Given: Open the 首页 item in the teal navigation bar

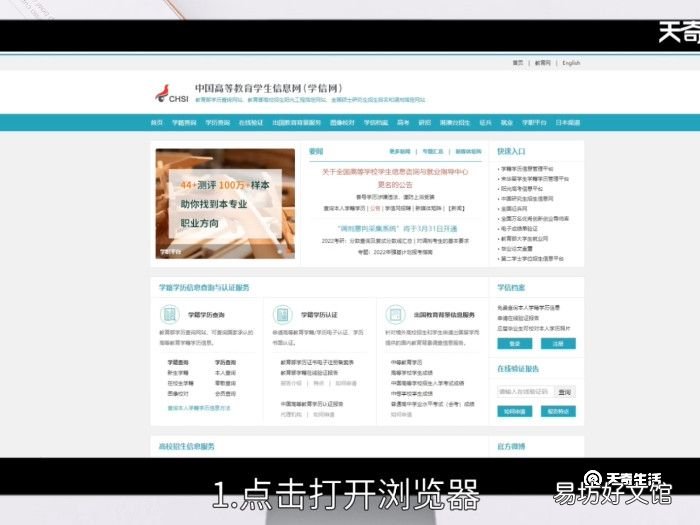Looking at the screenshot, I should tap(157, 123).
